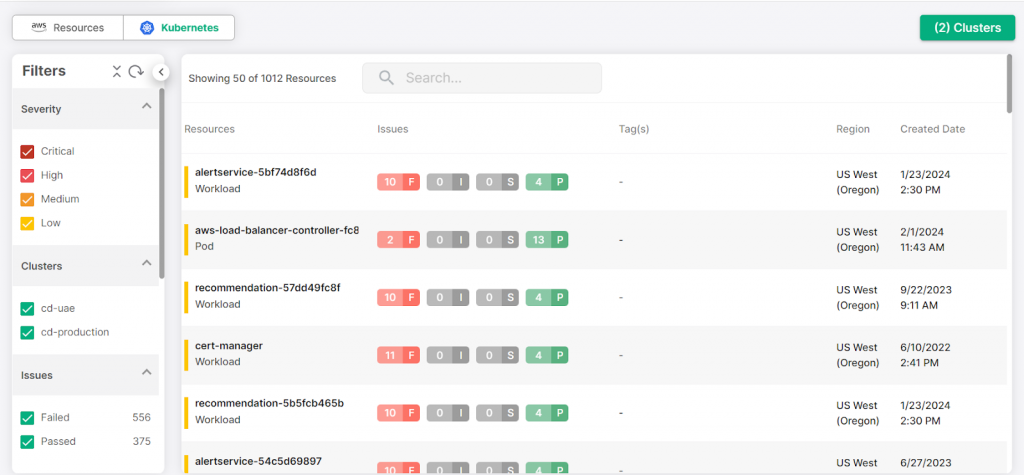The height and width of the screenshot is (475, 1024).
Task: Uncheck the Critical severity checkbox
Action: pyautogui.click(x=28, y=152)
